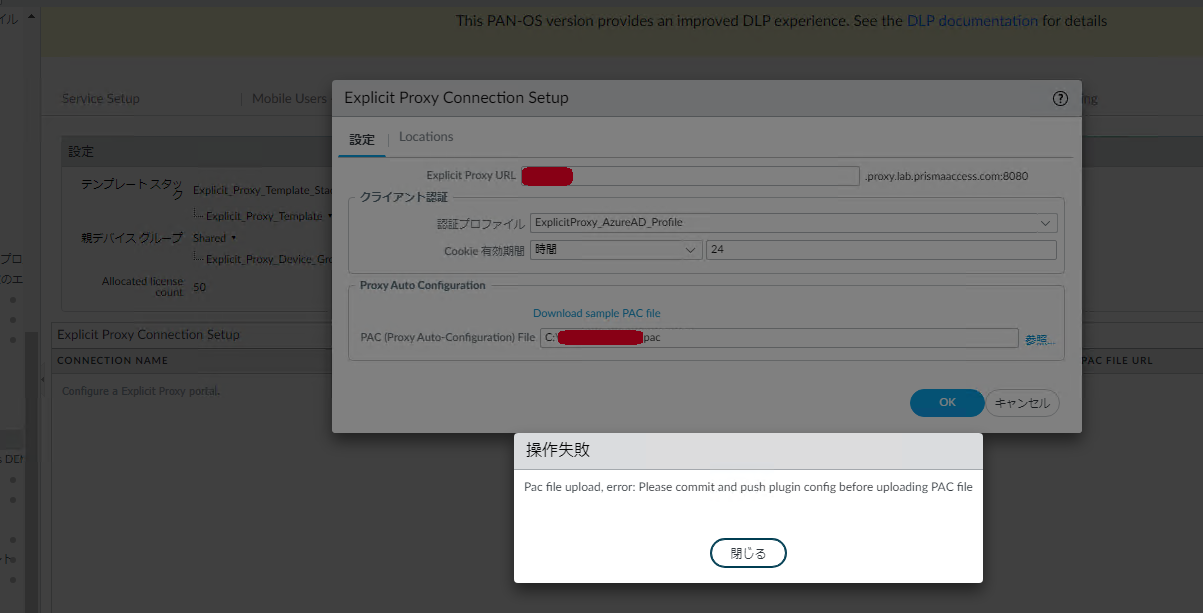Click the Cookie lifetime value field

[880, 250]
